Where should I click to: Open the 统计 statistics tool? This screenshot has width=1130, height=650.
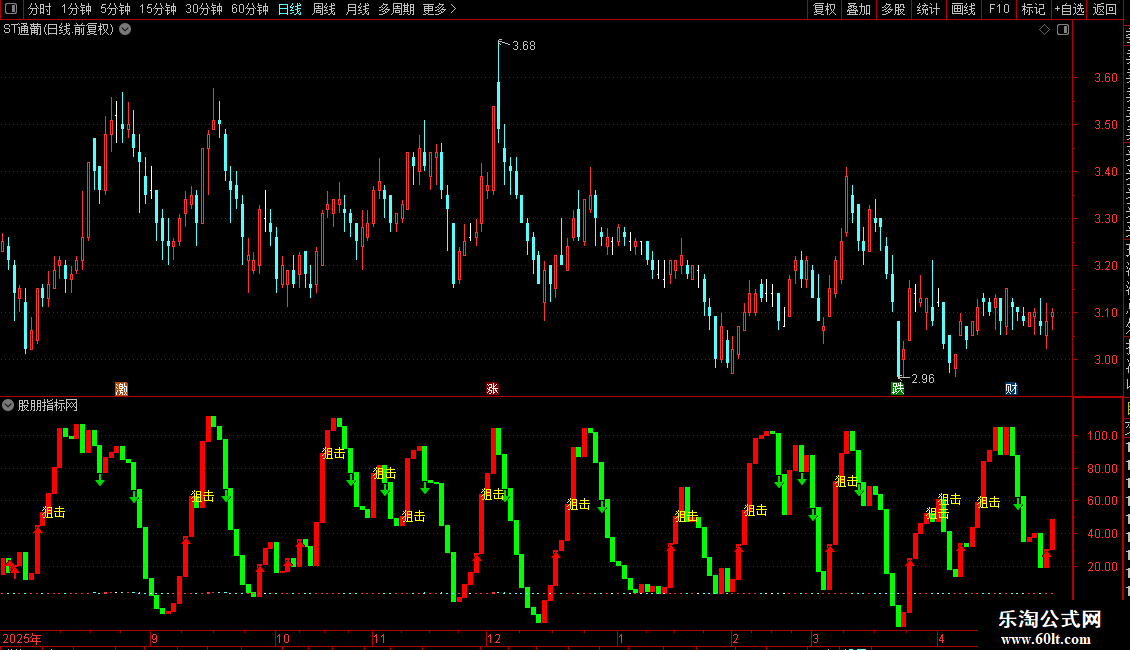click(x=928, y=9)
